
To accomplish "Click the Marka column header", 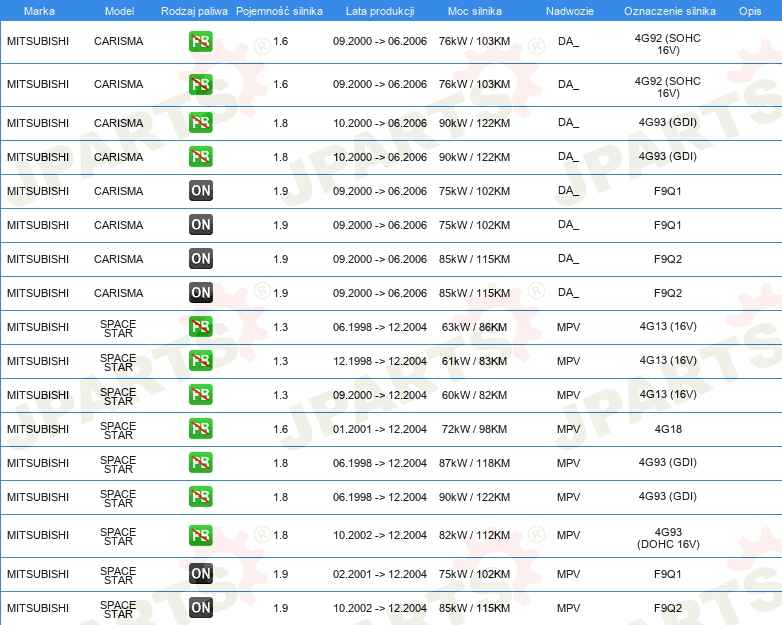I will point(39,11).
